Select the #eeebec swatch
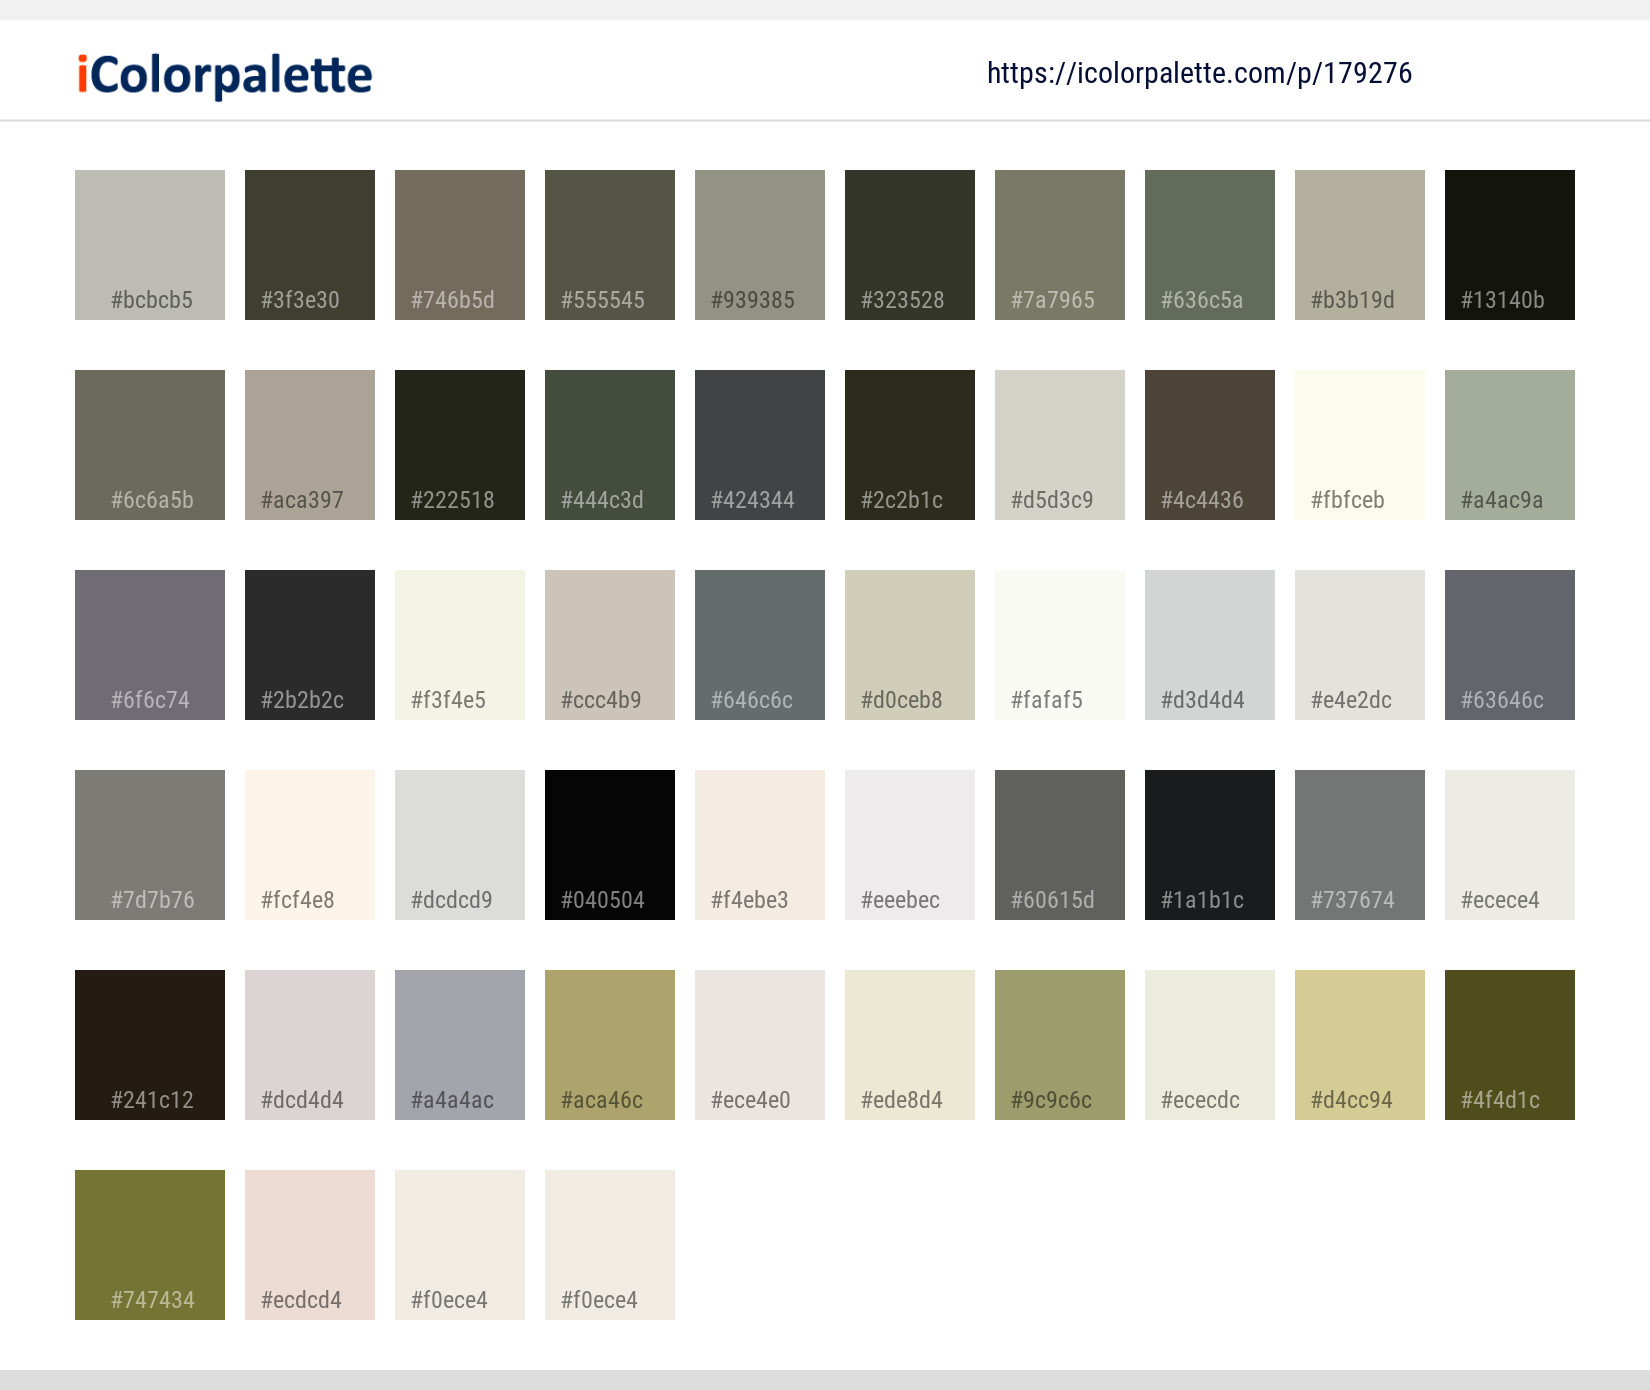The height and width of the screenshot is (1390, 1650). tap(910, 845)
